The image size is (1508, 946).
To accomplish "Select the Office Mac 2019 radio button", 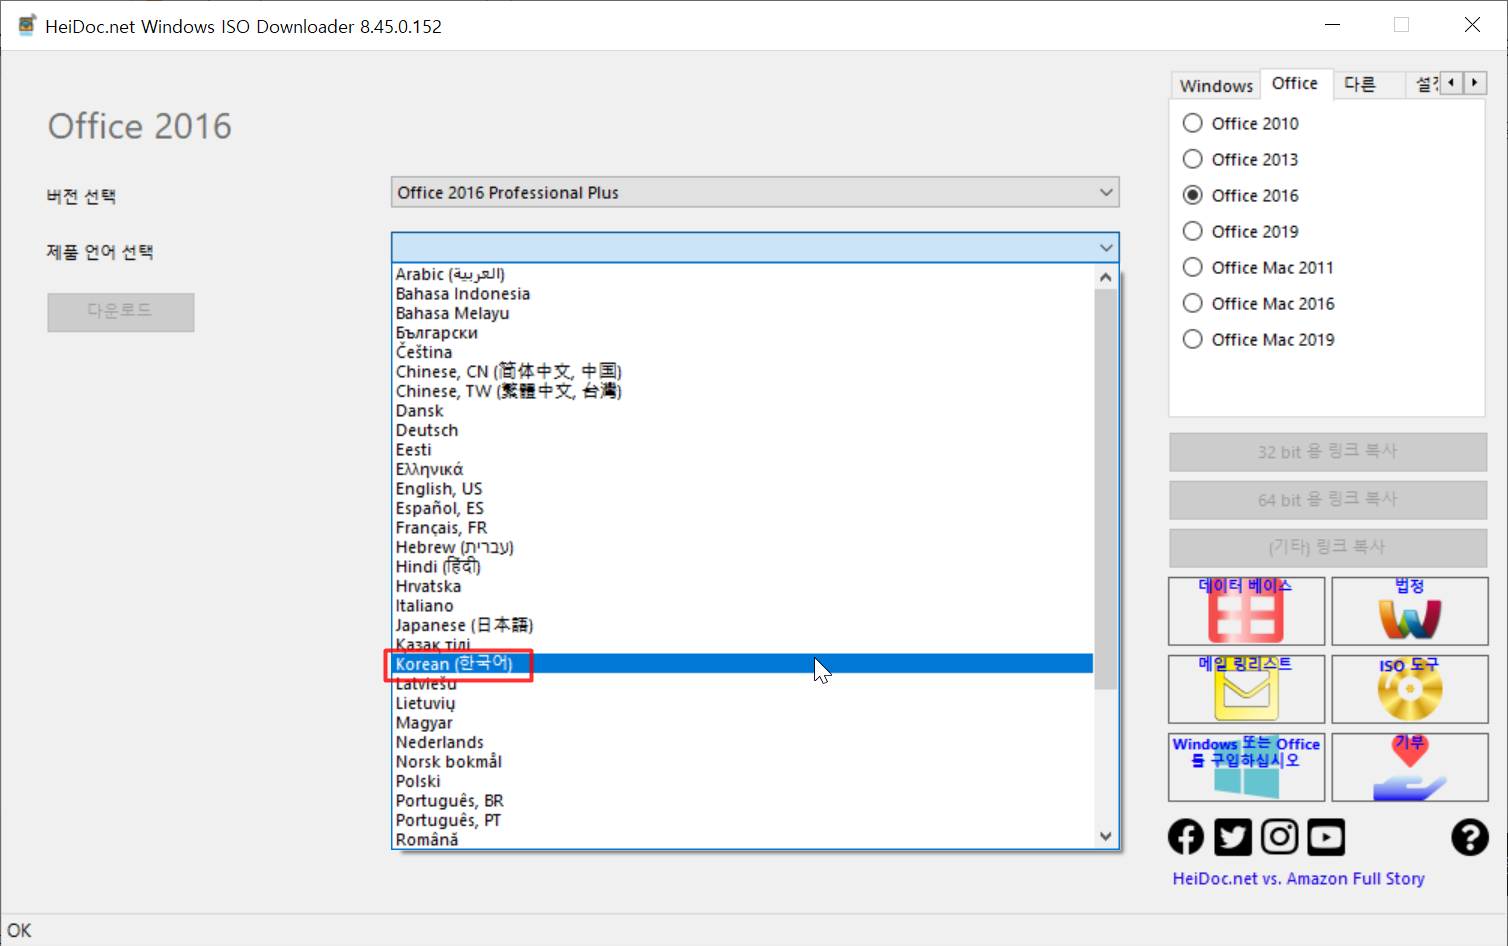I will coord(1193,339).
